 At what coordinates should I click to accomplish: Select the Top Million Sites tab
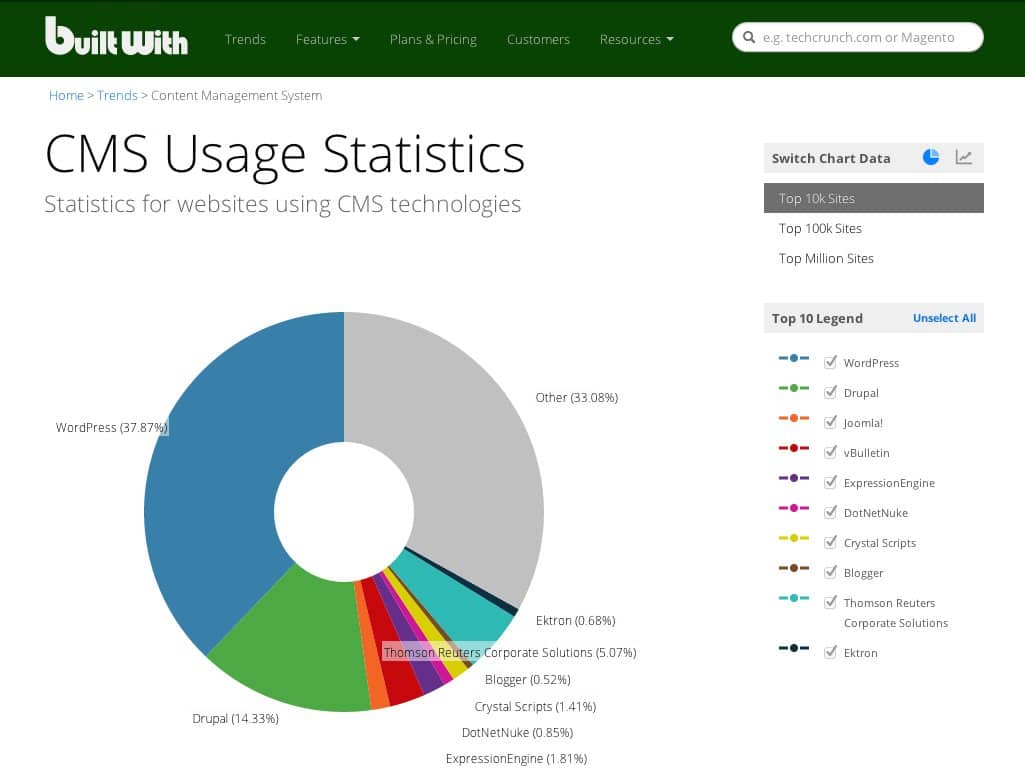point(873,258)
